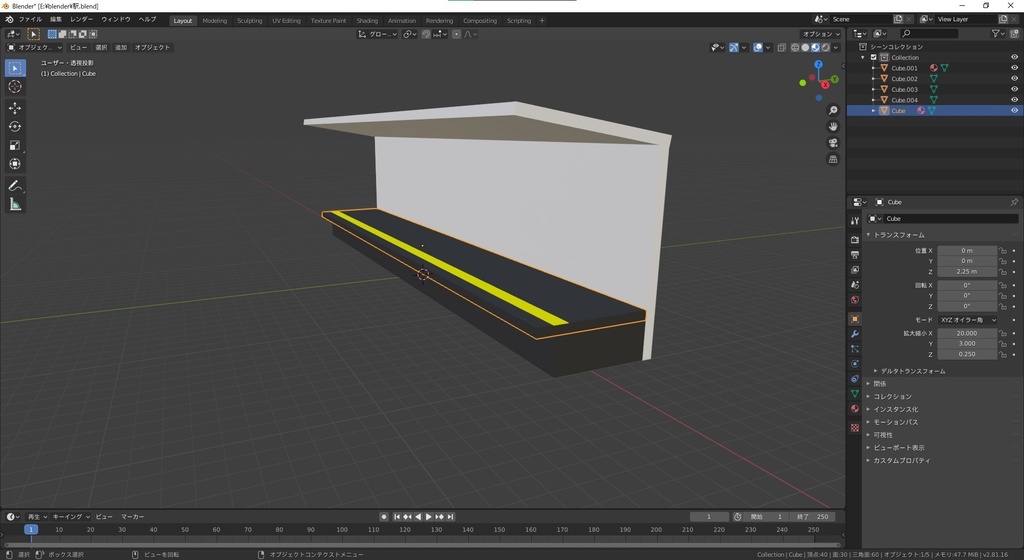Activate the Transform tool
Viewport: 1024px width, 560px height.
[x=15, y=164]
